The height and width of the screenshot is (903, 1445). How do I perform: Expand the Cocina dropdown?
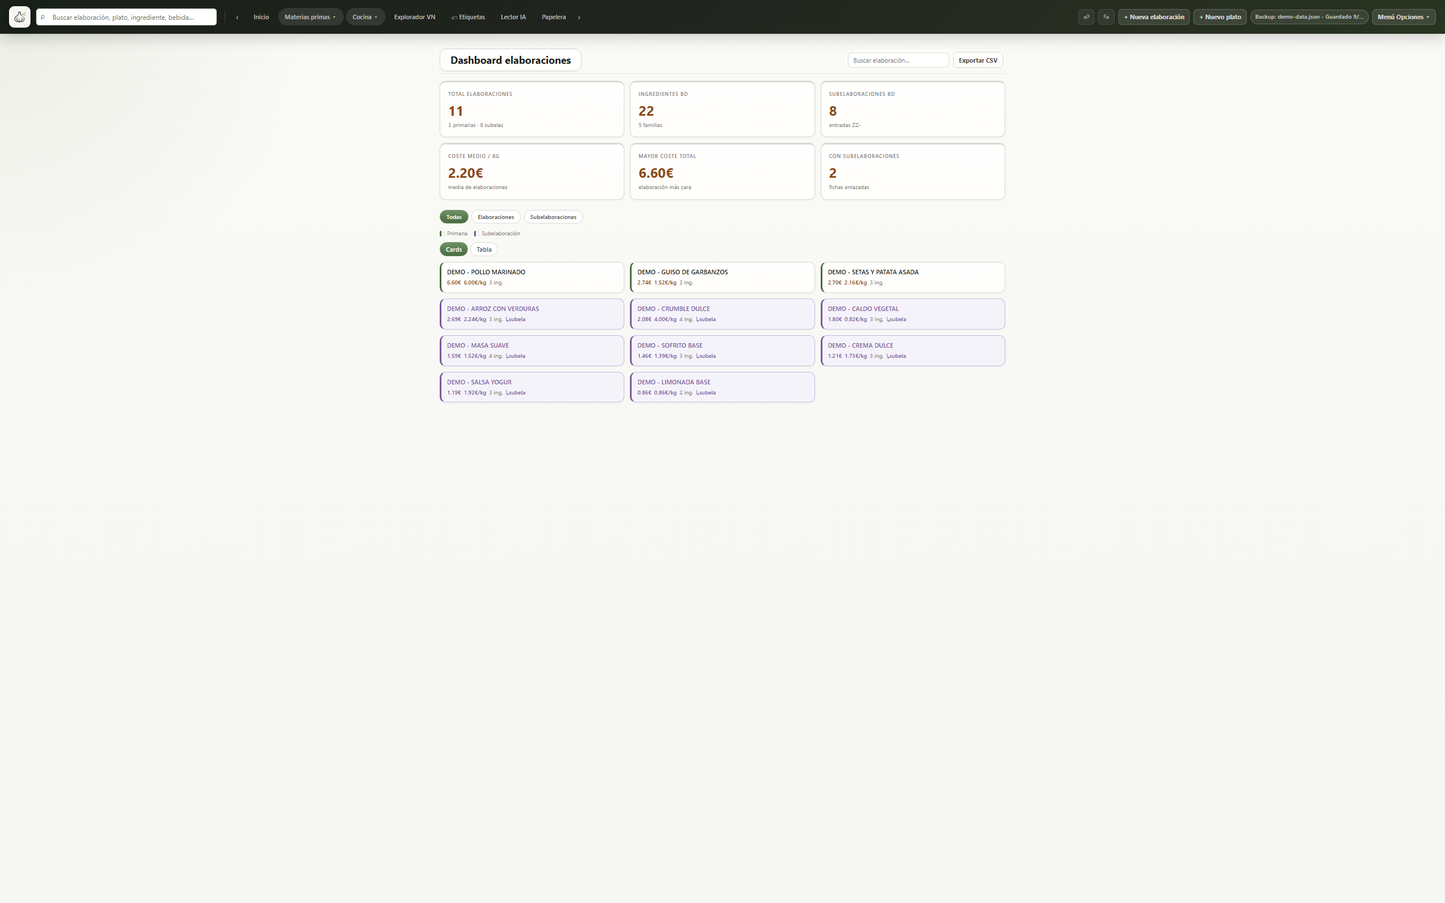point(365,17)
